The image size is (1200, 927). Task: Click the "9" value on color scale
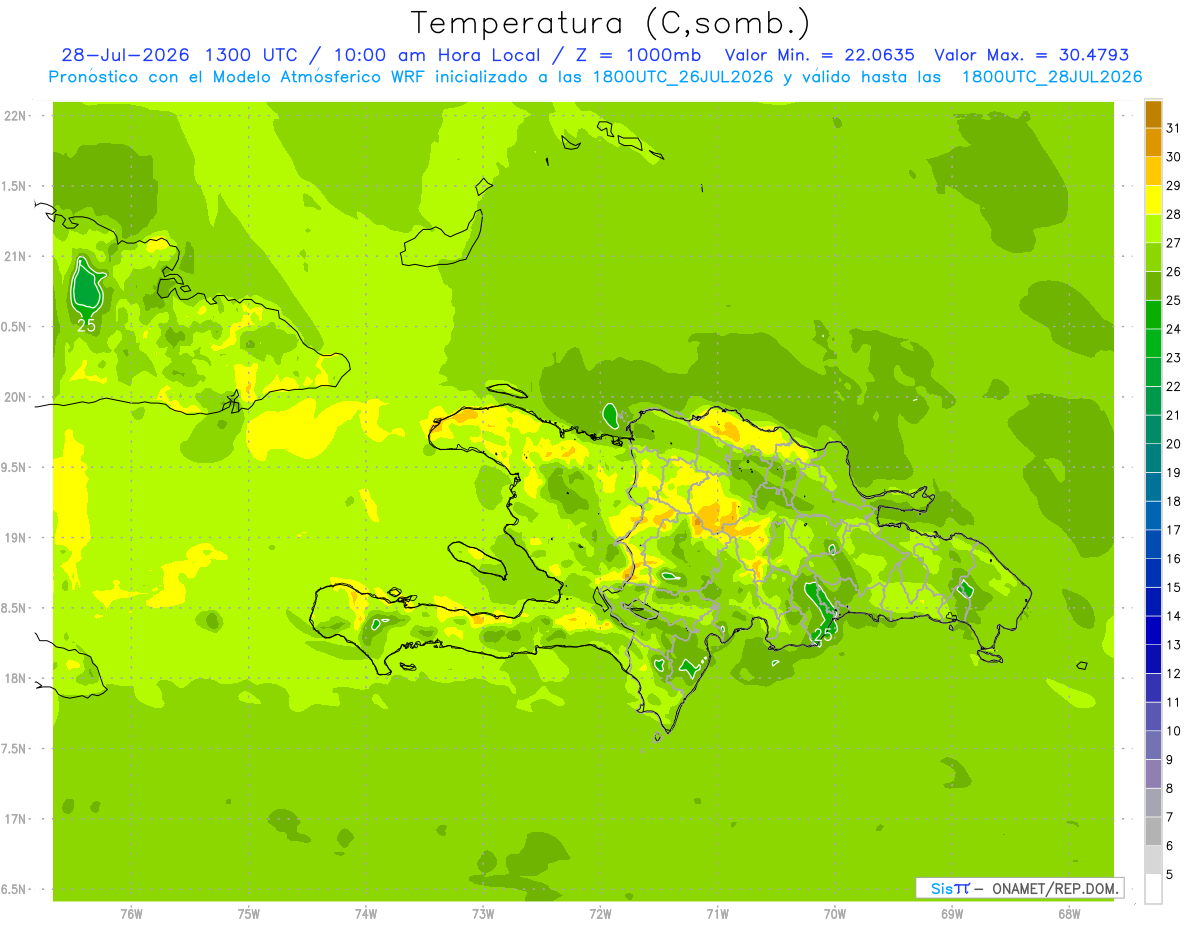[1170, 759]
